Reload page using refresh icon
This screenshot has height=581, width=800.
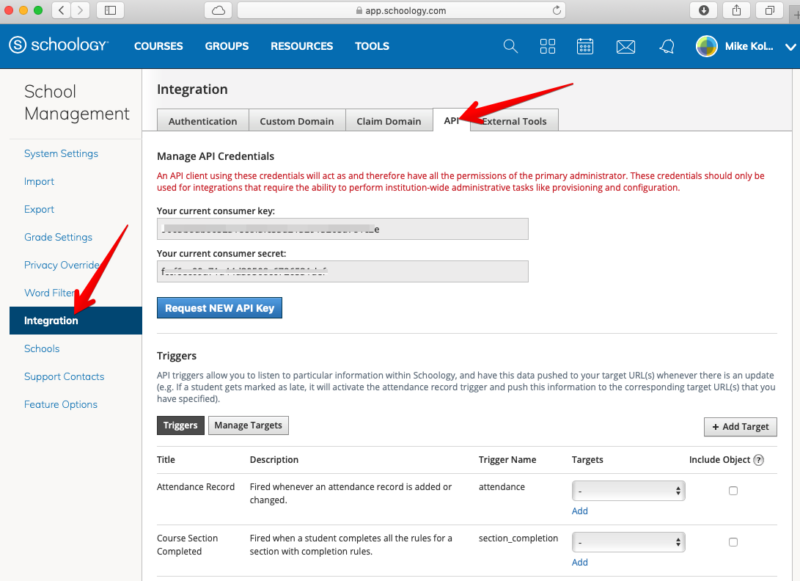(x=557, y=10)
